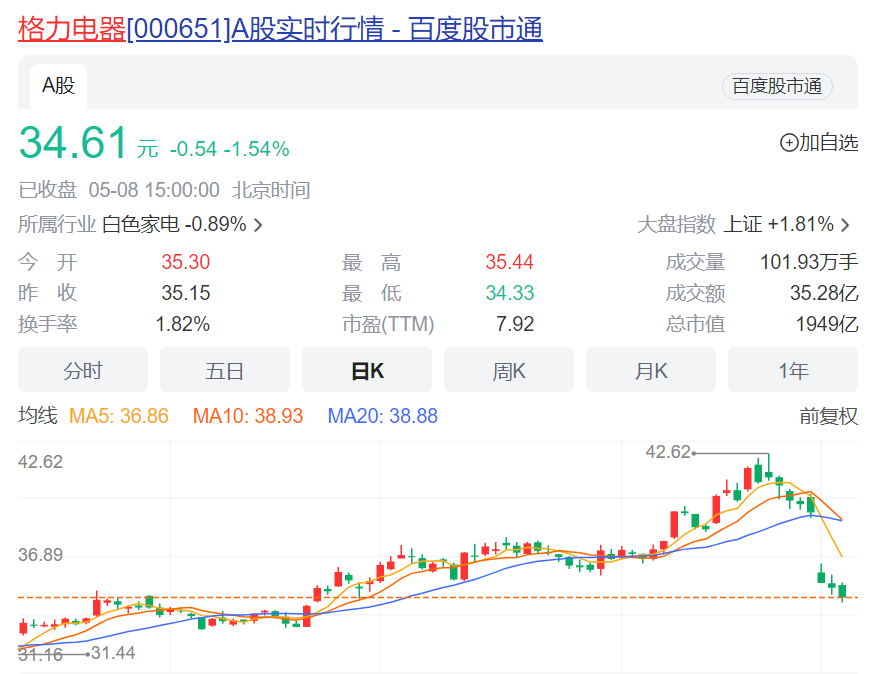Click the plus icon beside 加自选
The width and height of the screenshot is (875, 674).
789,143
